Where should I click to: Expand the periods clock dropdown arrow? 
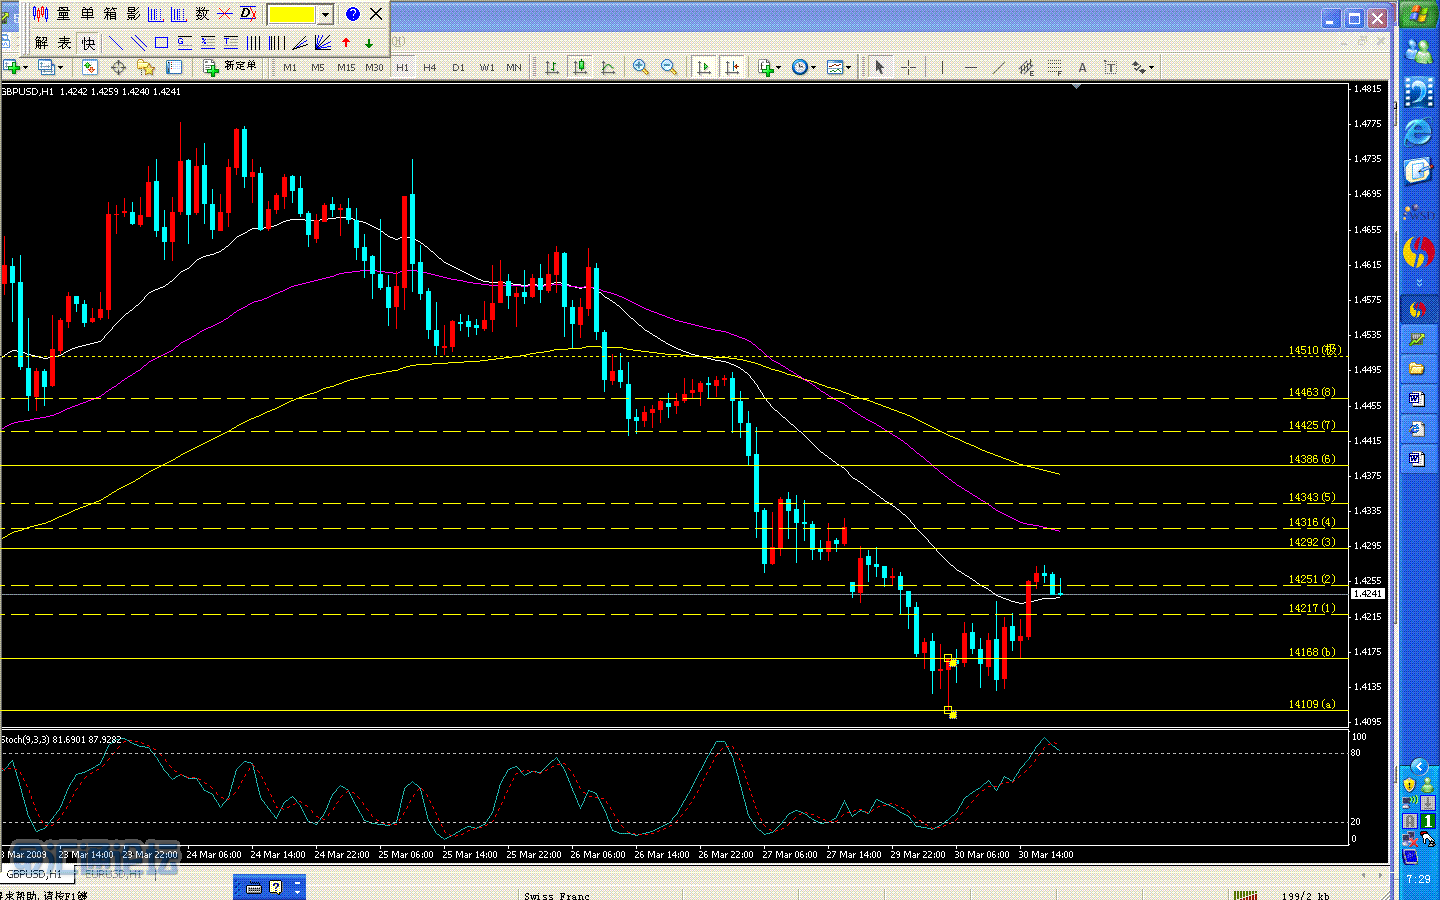(x=813, y=68)
